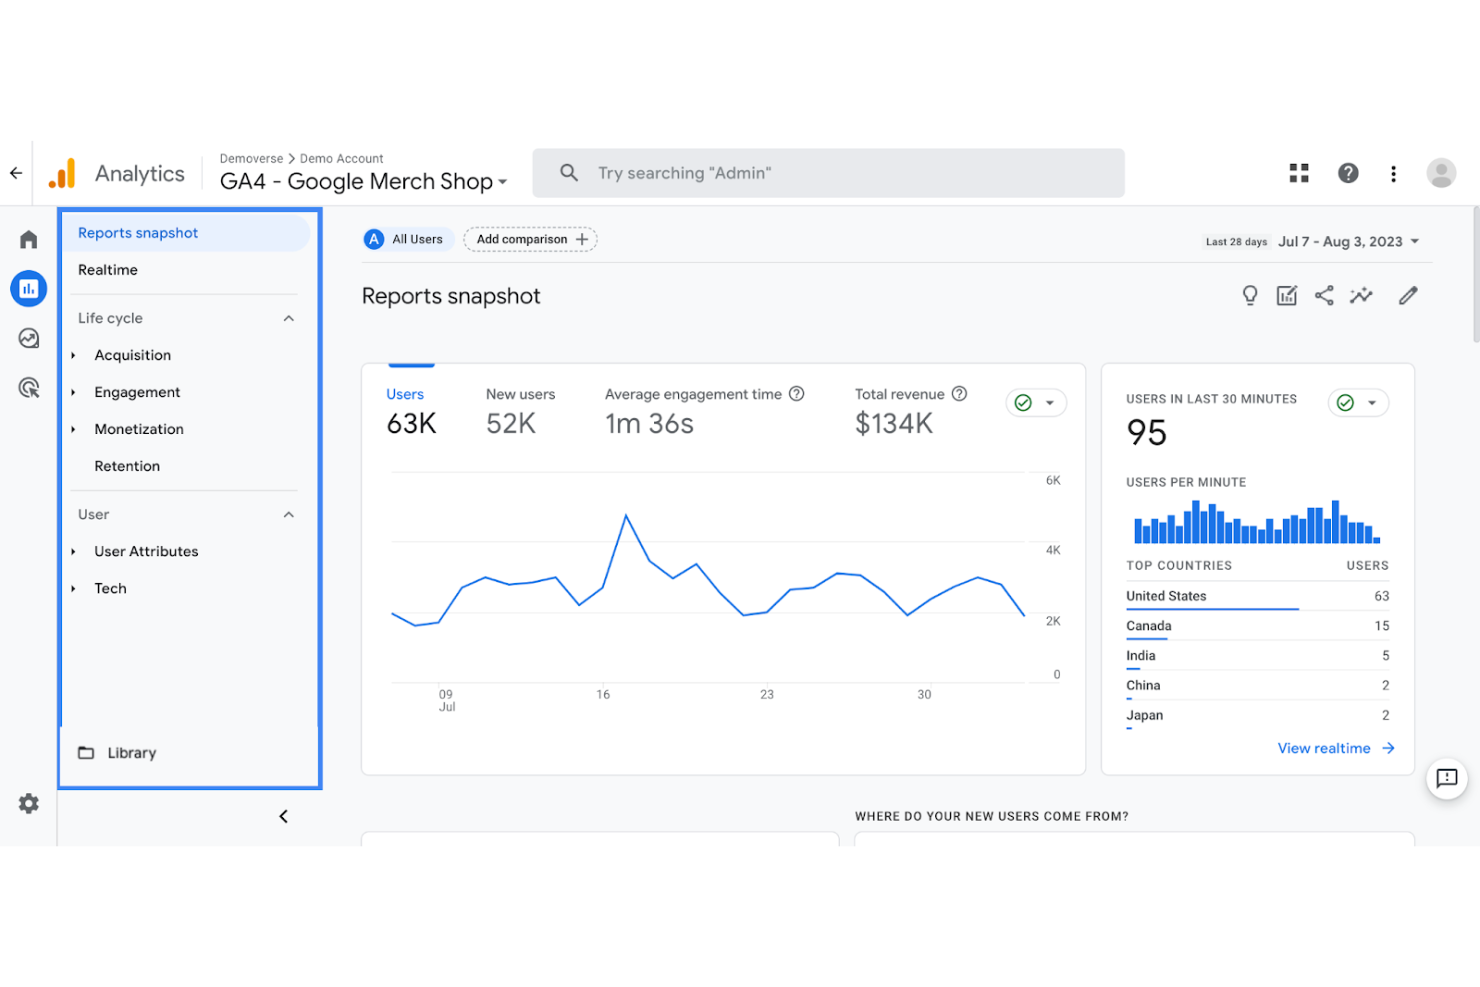Click the Average engagement time info icon
This screenshot has width=1480, height=987.
796,394
